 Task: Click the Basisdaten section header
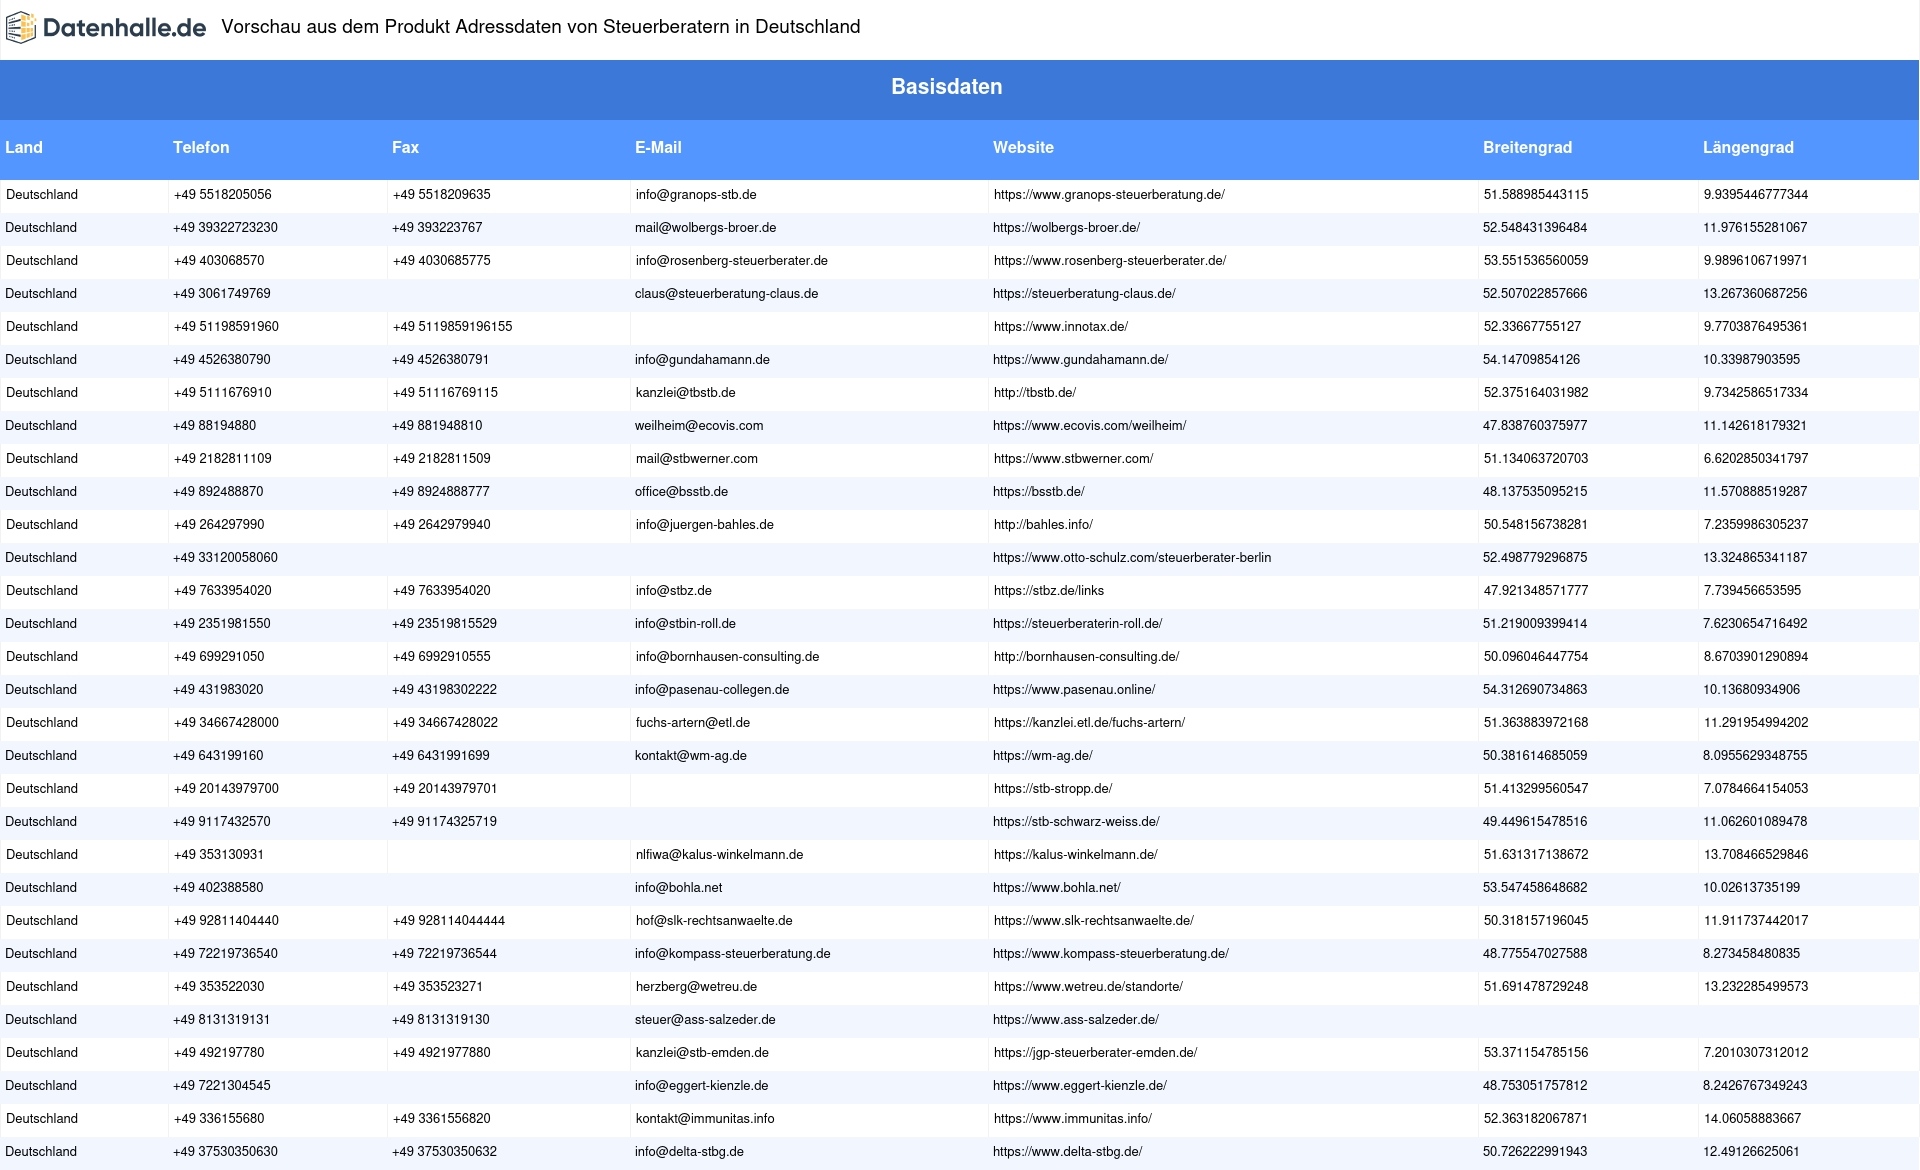pos(946,87)
